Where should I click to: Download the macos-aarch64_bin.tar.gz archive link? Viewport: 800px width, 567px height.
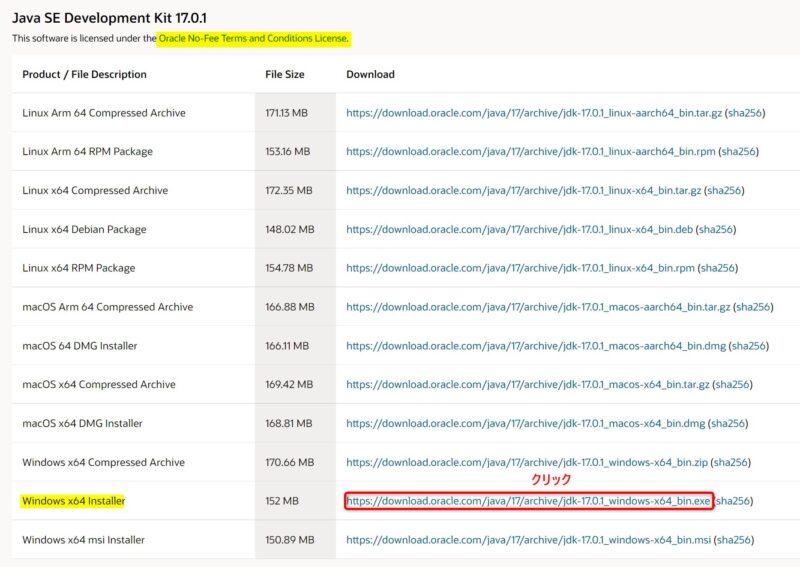pyautogui.click(x=538, y=307)
